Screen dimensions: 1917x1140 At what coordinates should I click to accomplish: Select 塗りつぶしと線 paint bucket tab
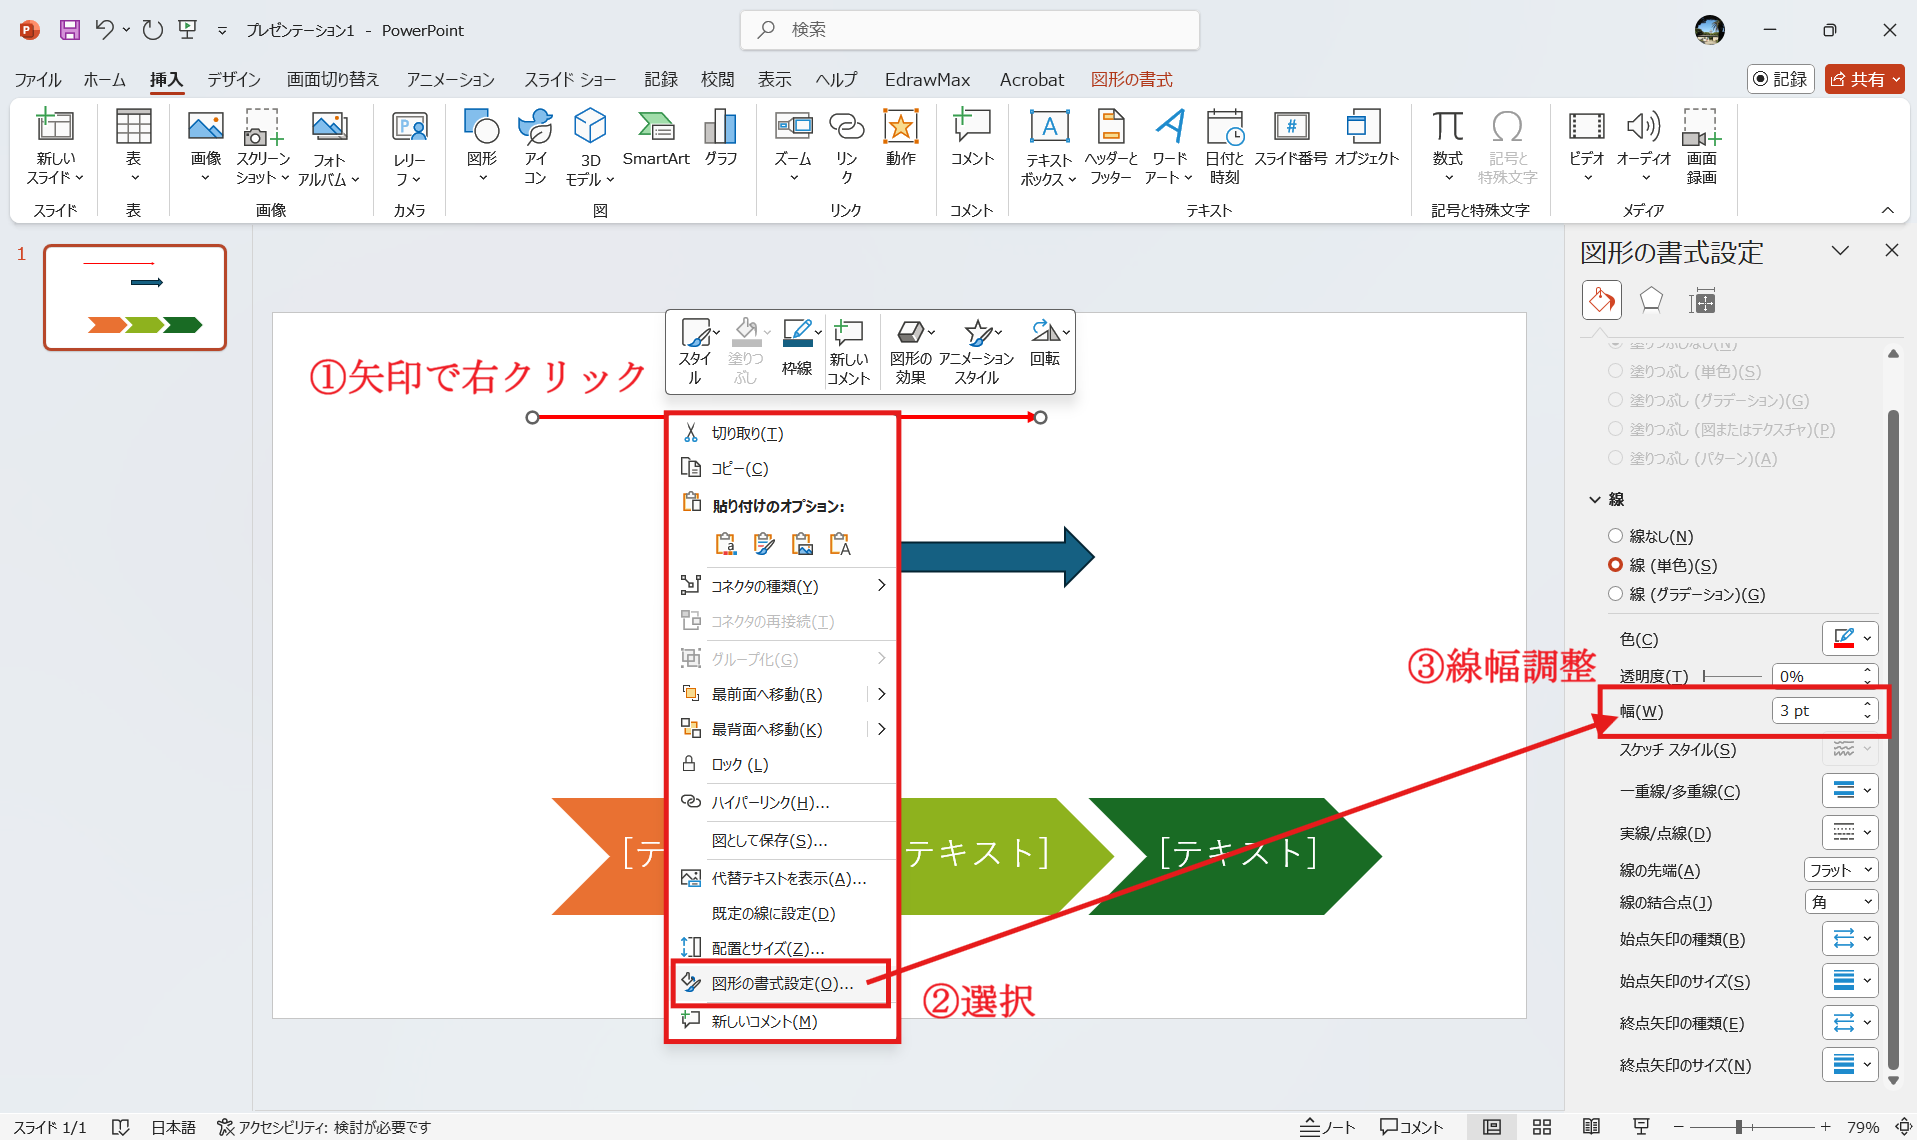point(1601,300)
